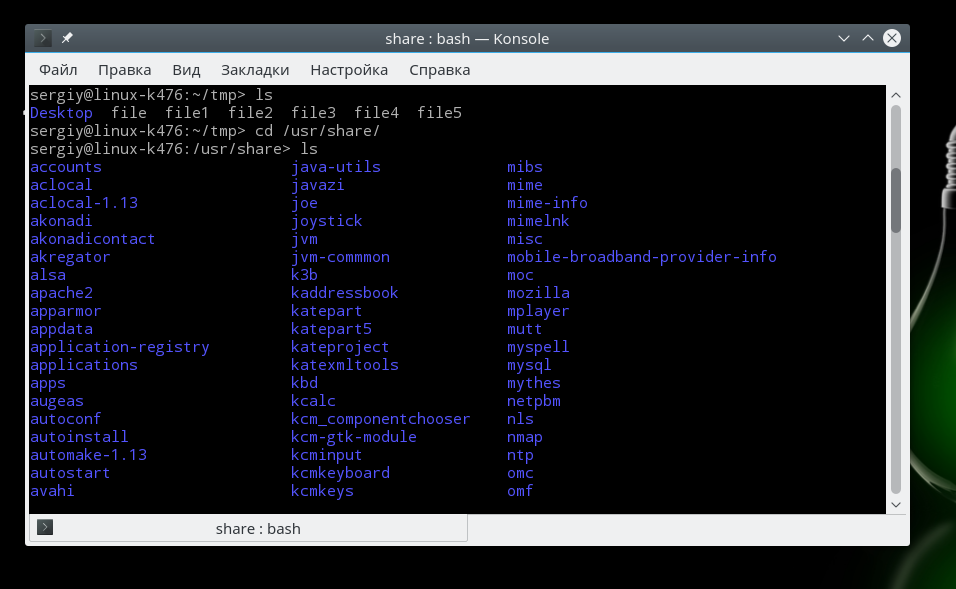The height and width of the screenshot is (589, 956).
Task: Click the terminal icon on the share : bash tab
Action: pyautogui.click(x=45, y=527)
